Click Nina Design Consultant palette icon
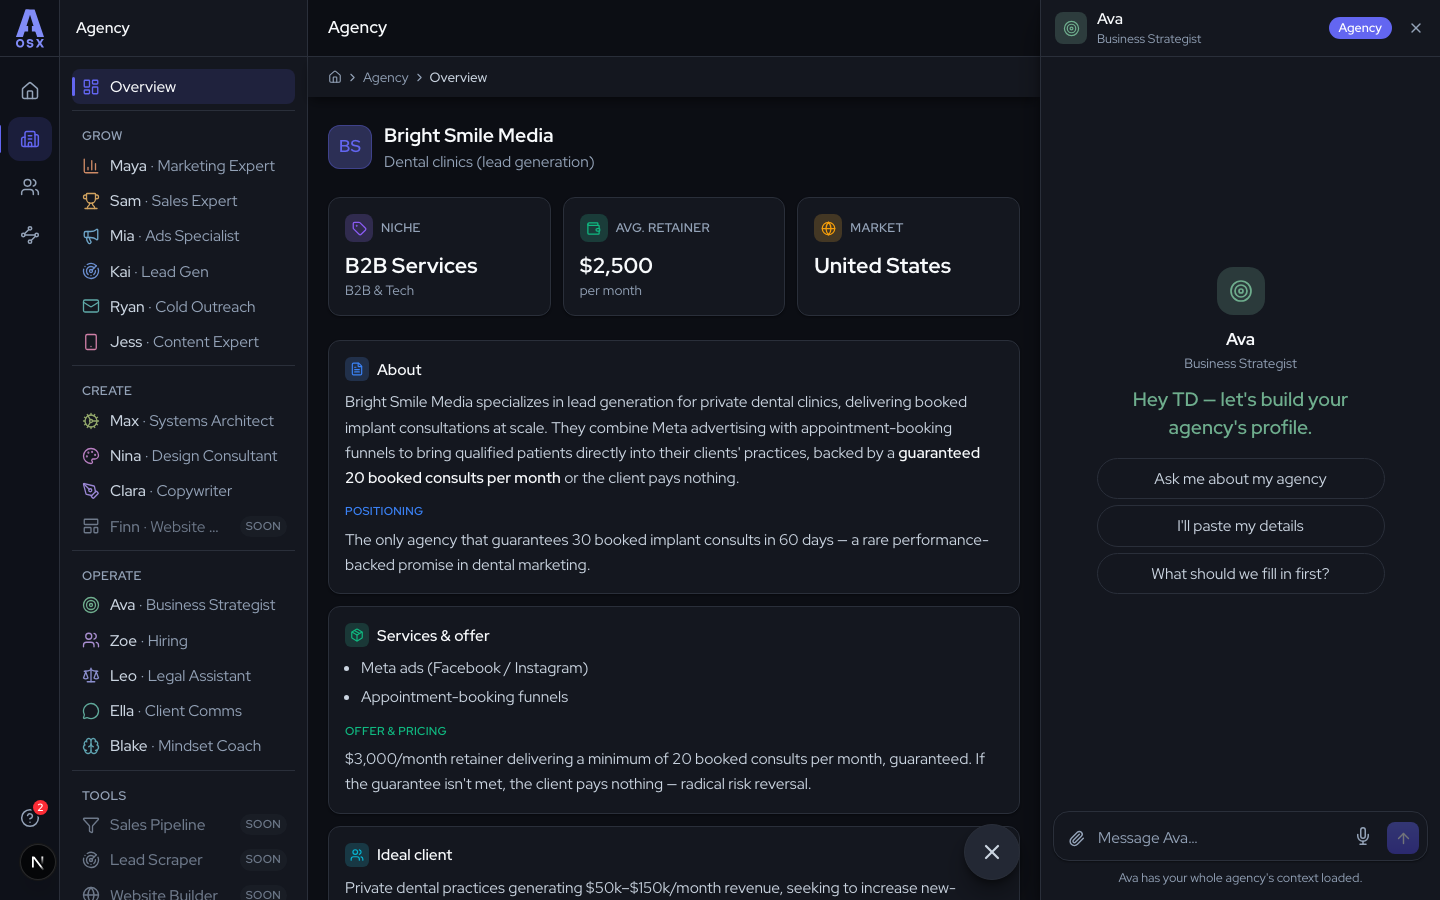 click(x=91, y=456)
